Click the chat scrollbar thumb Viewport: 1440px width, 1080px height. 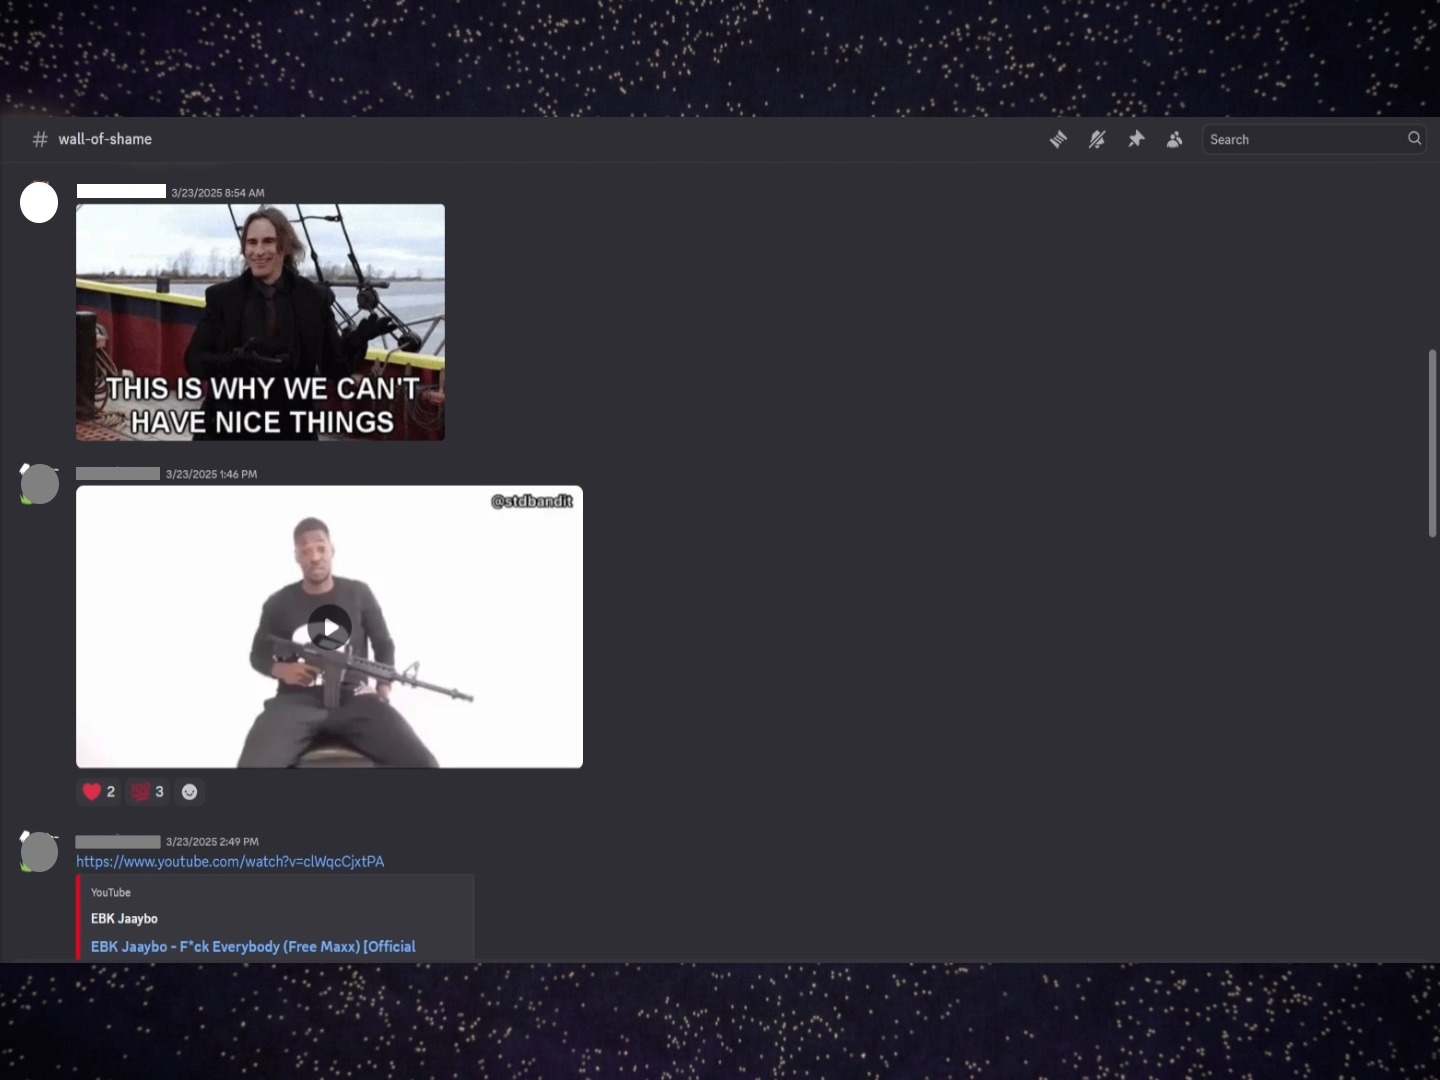pos(1432,444)
